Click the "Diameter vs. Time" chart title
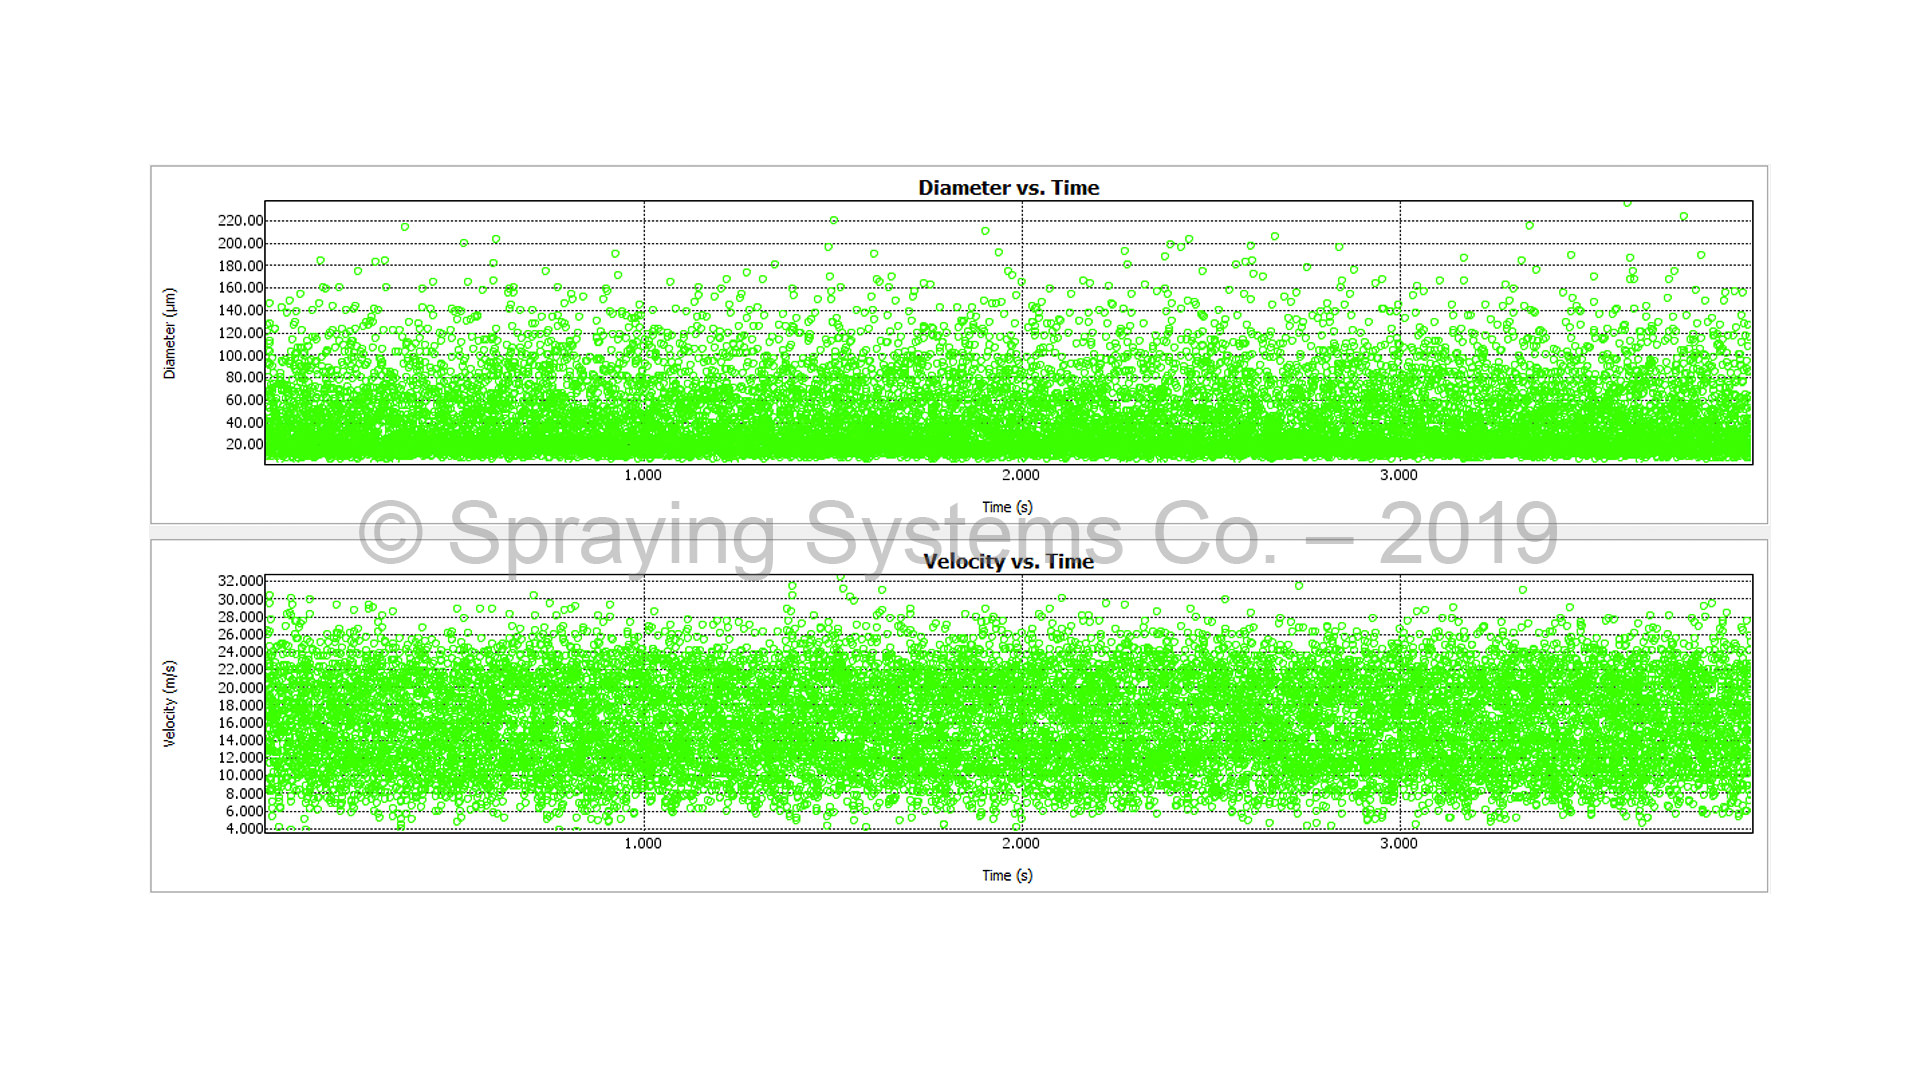Image resolution: width=1920 pixels, height=1076 pixels. (1008, 188)
